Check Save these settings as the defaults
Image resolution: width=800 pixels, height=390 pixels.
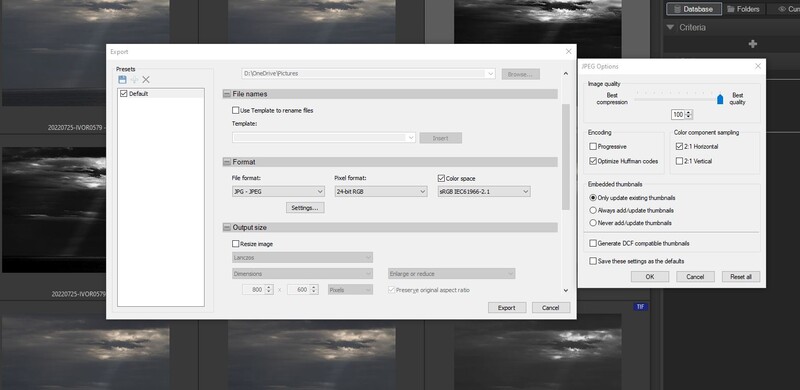tap(592, 261)
